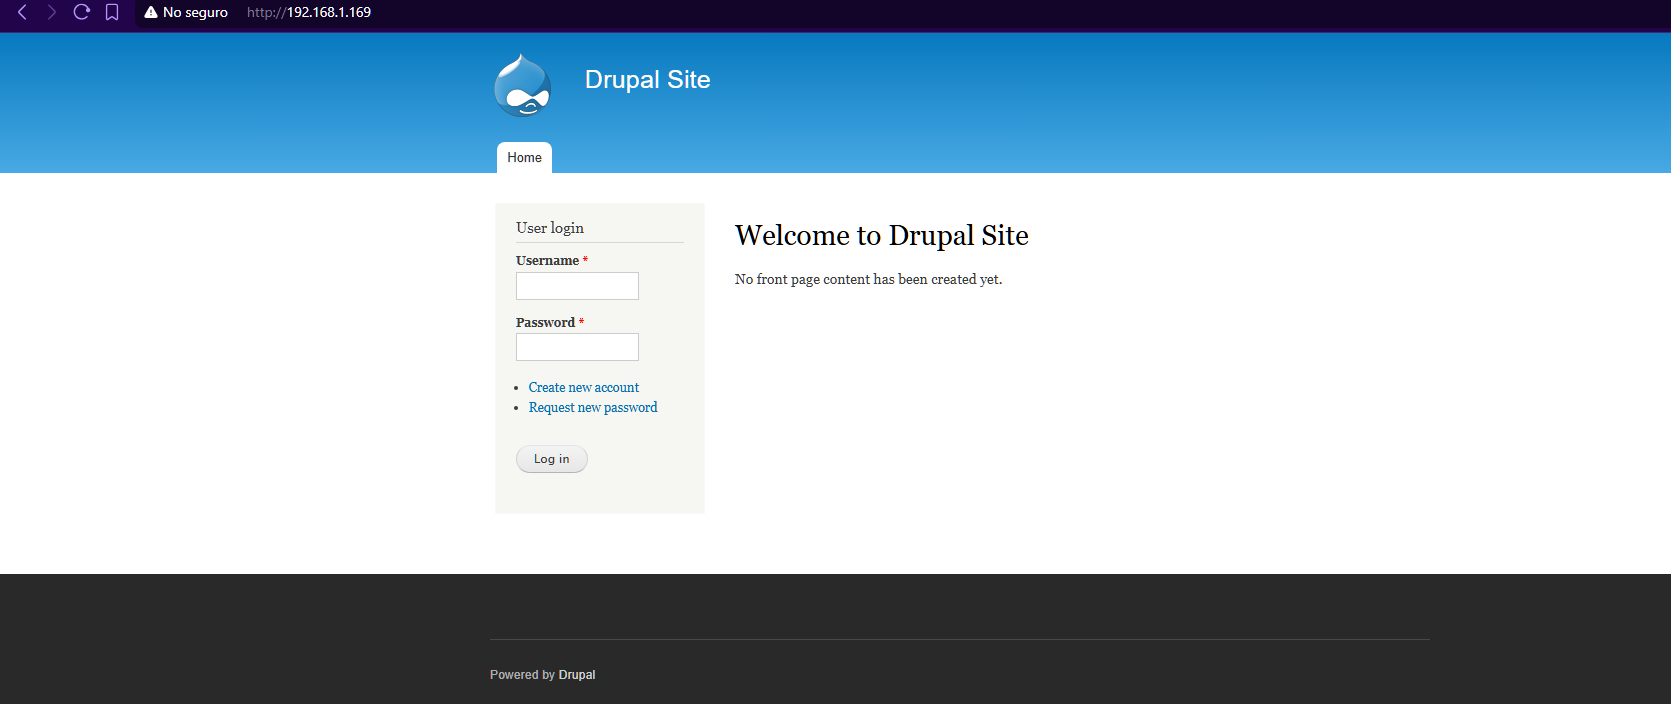Focus the Username input field
Image resolution: width=1671 pixels, height=704 pixels.
click(x=577, y=286)
